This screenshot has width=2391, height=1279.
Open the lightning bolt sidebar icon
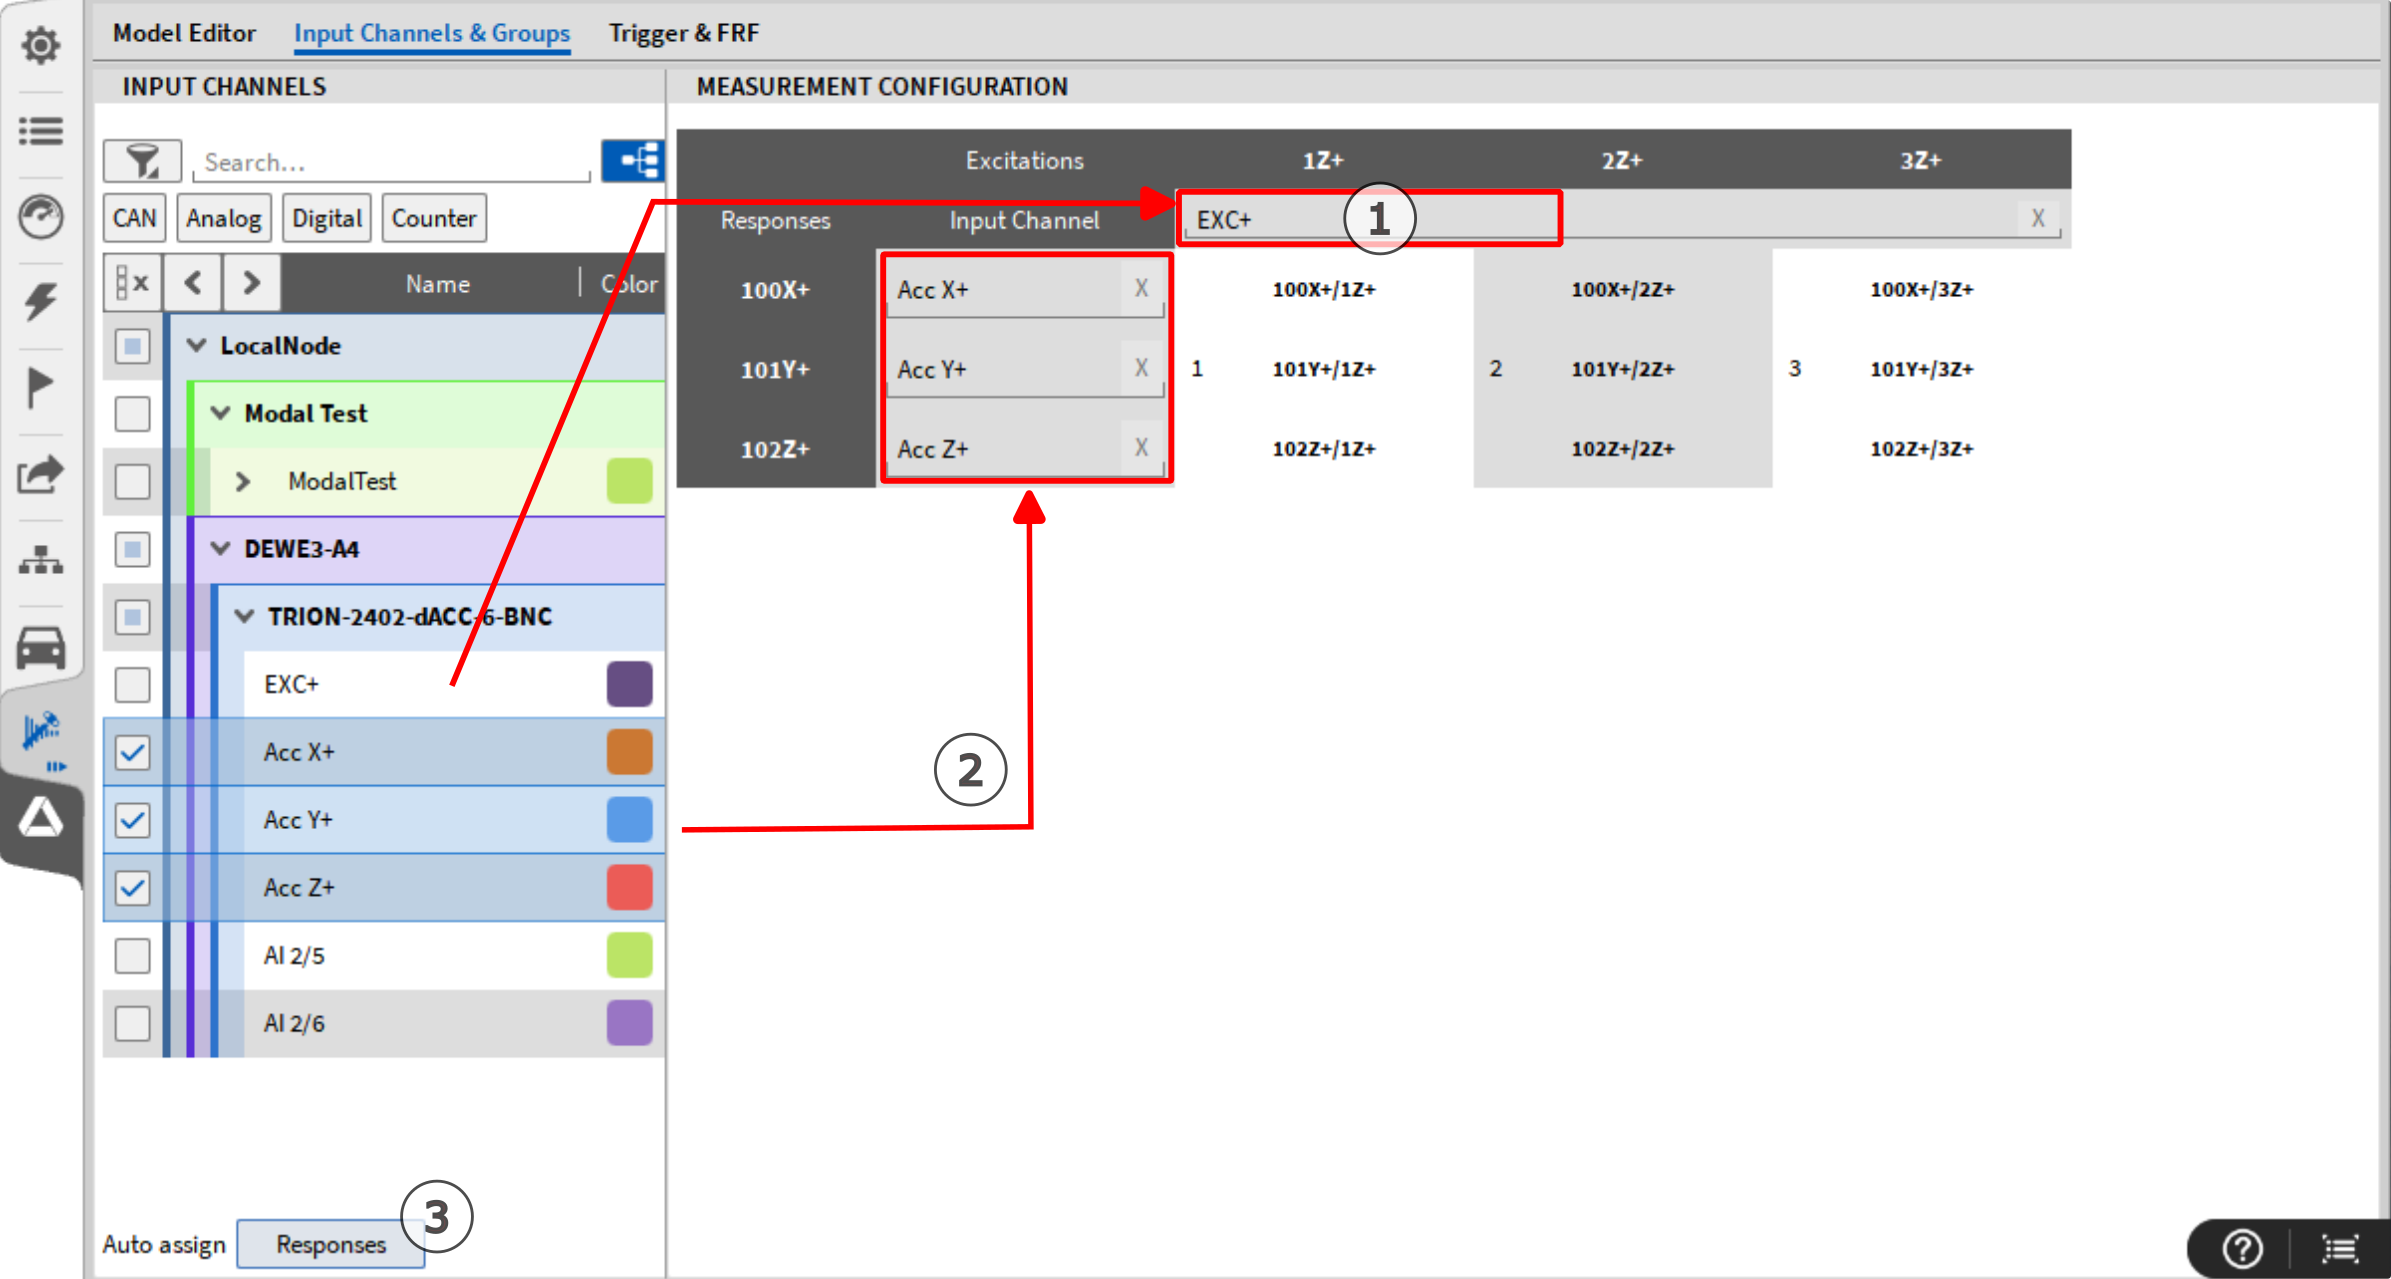41,301
